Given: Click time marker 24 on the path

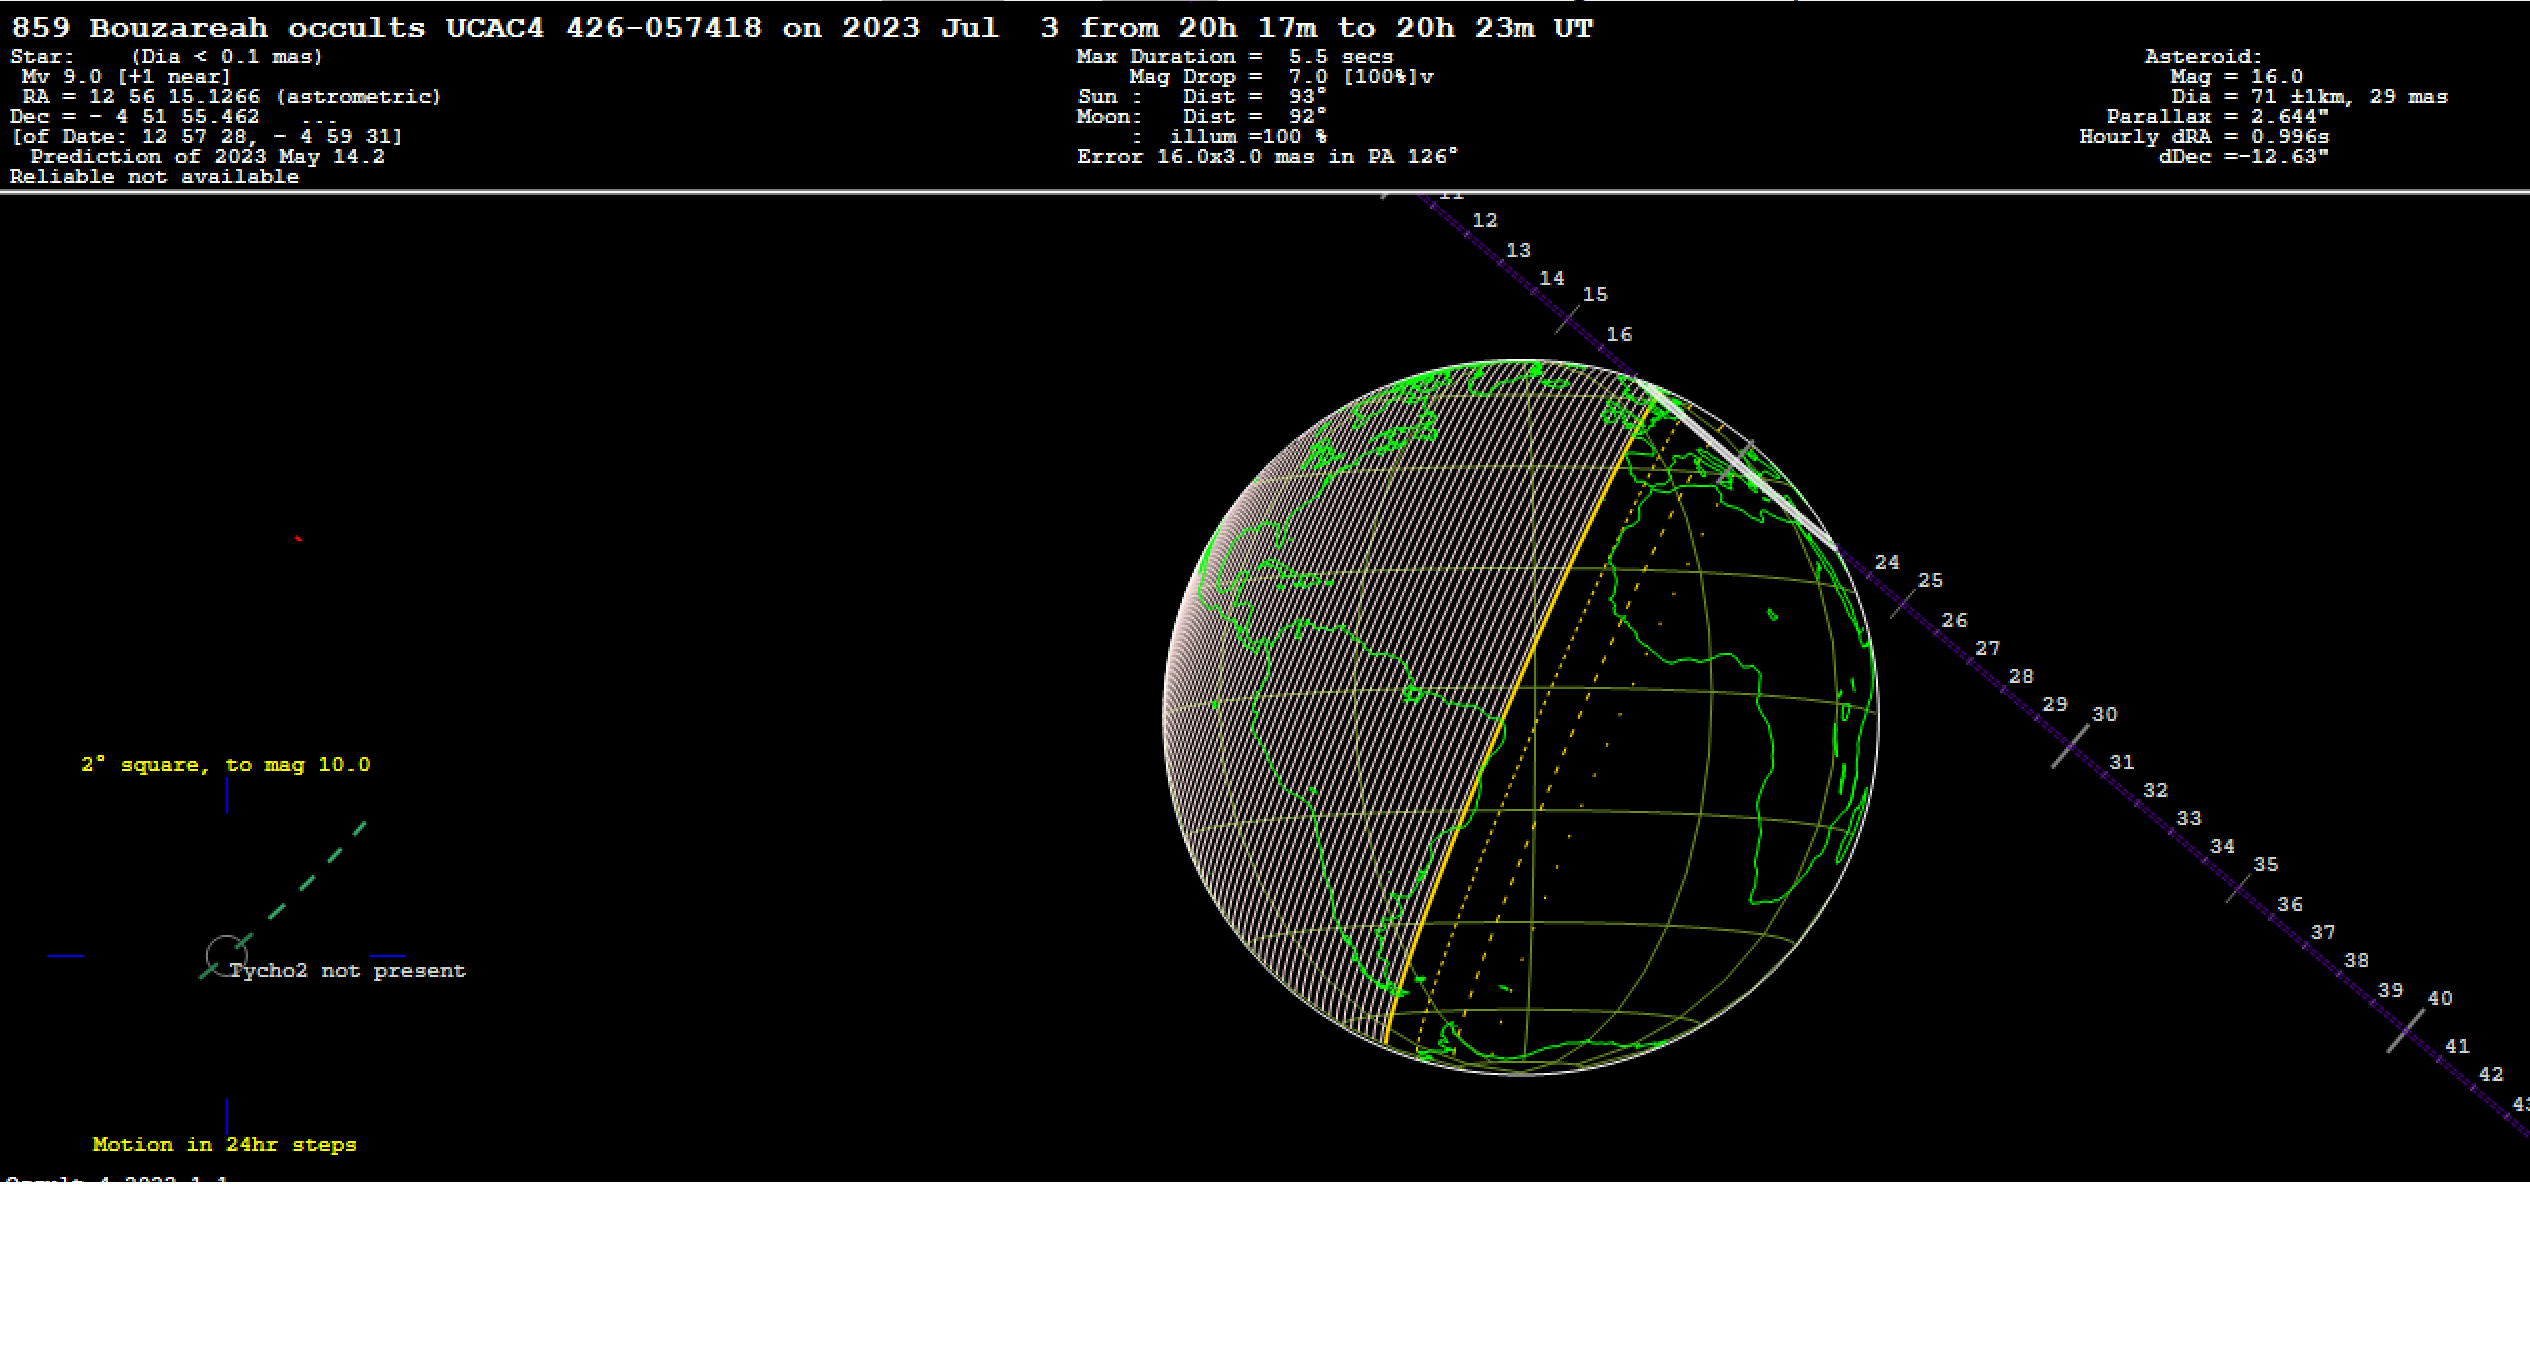Looking at the screenshot, I should (1887, 563).
